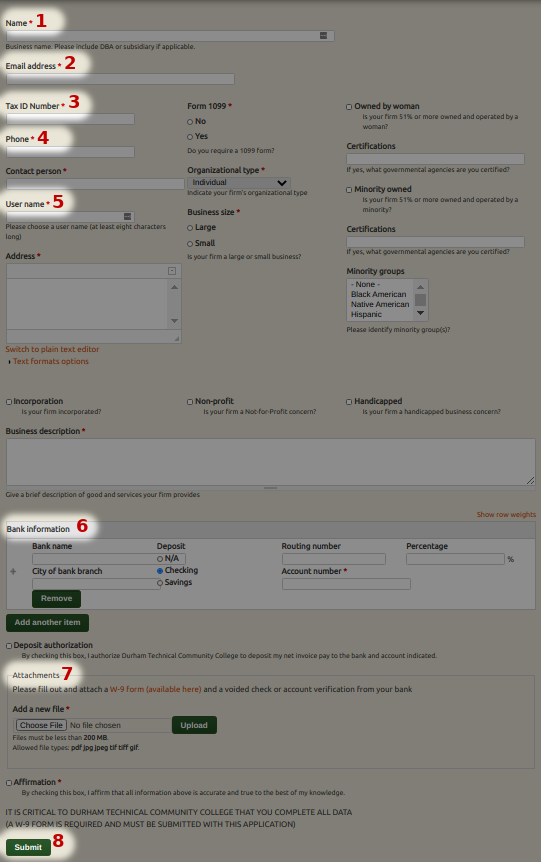
Task: Click the autofill icon in the Name field
Action: pyautogui.click(x=323, y=36)
